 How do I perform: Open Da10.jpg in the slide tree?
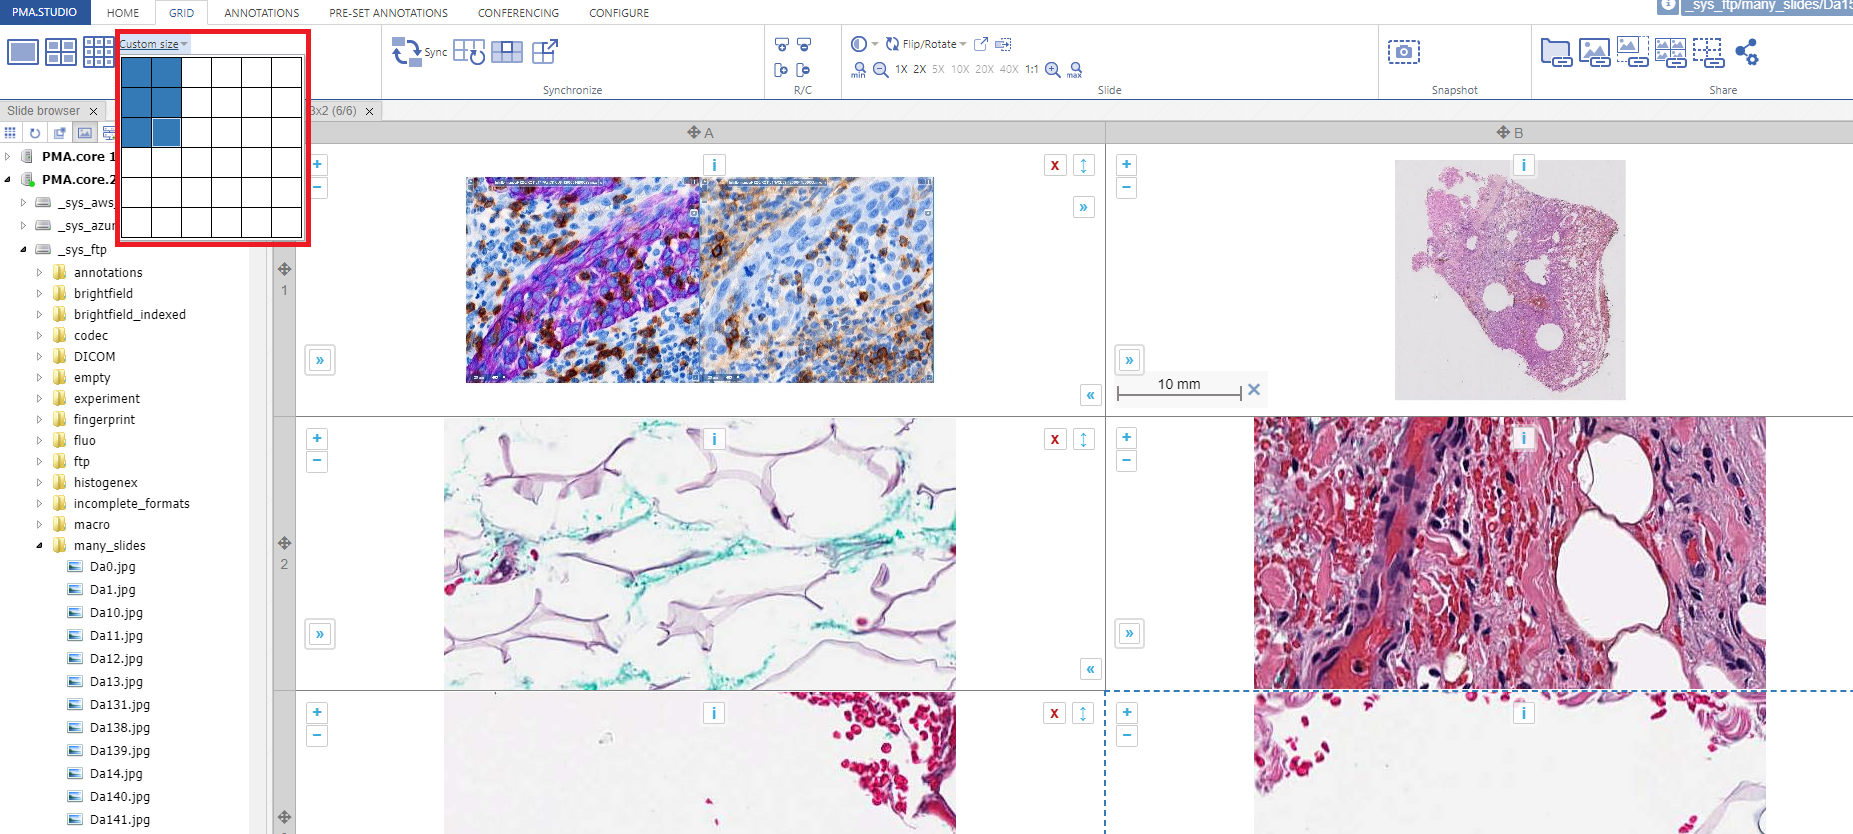[116, 613]
